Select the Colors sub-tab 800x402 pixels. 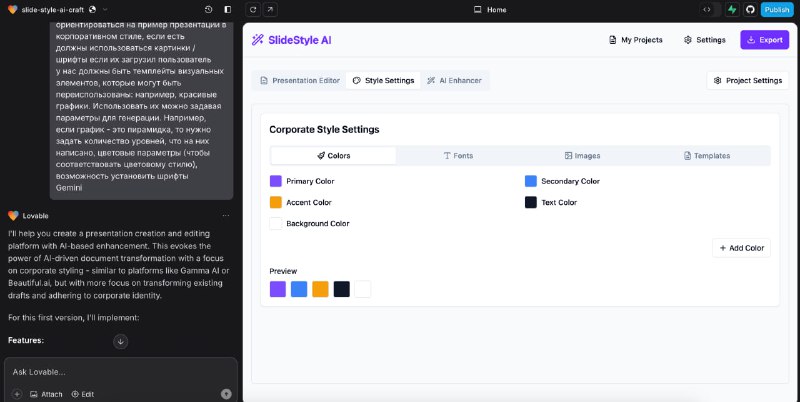(x=333, y=156)
